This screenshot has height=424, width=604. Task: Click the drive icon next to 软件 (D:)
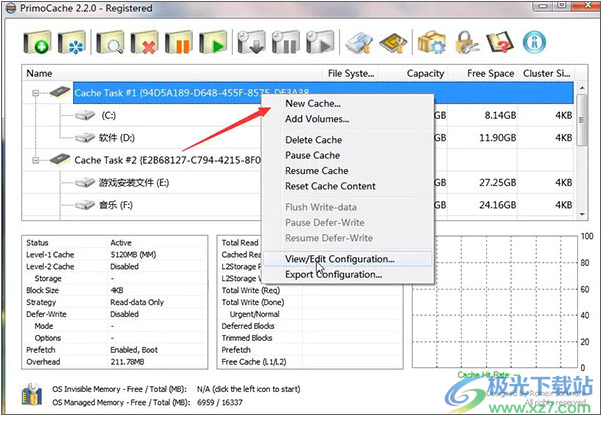[85, 137]
